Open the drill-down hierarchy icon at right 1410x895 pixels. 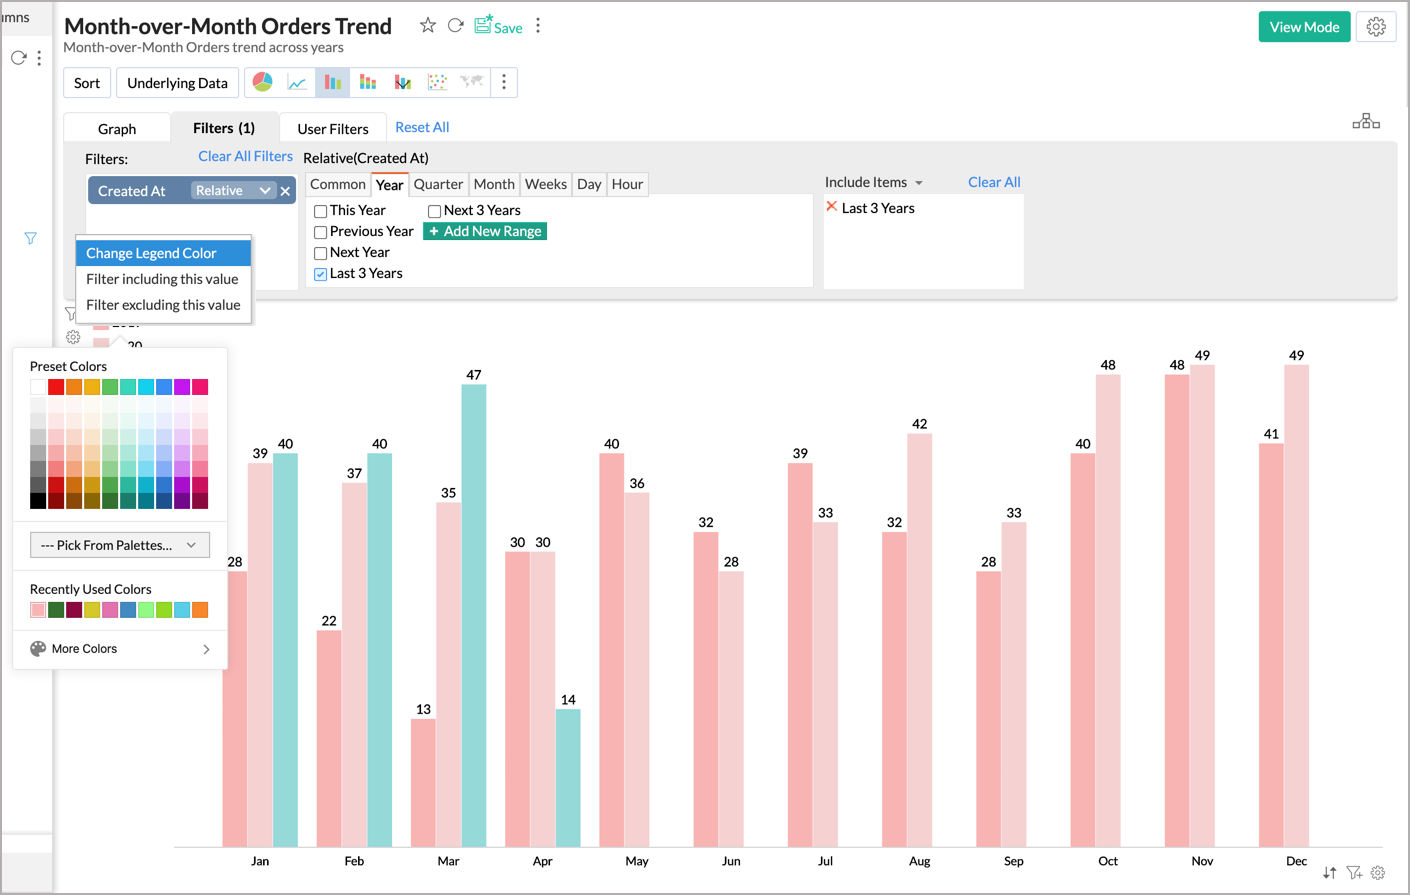tap(1365, 122)
